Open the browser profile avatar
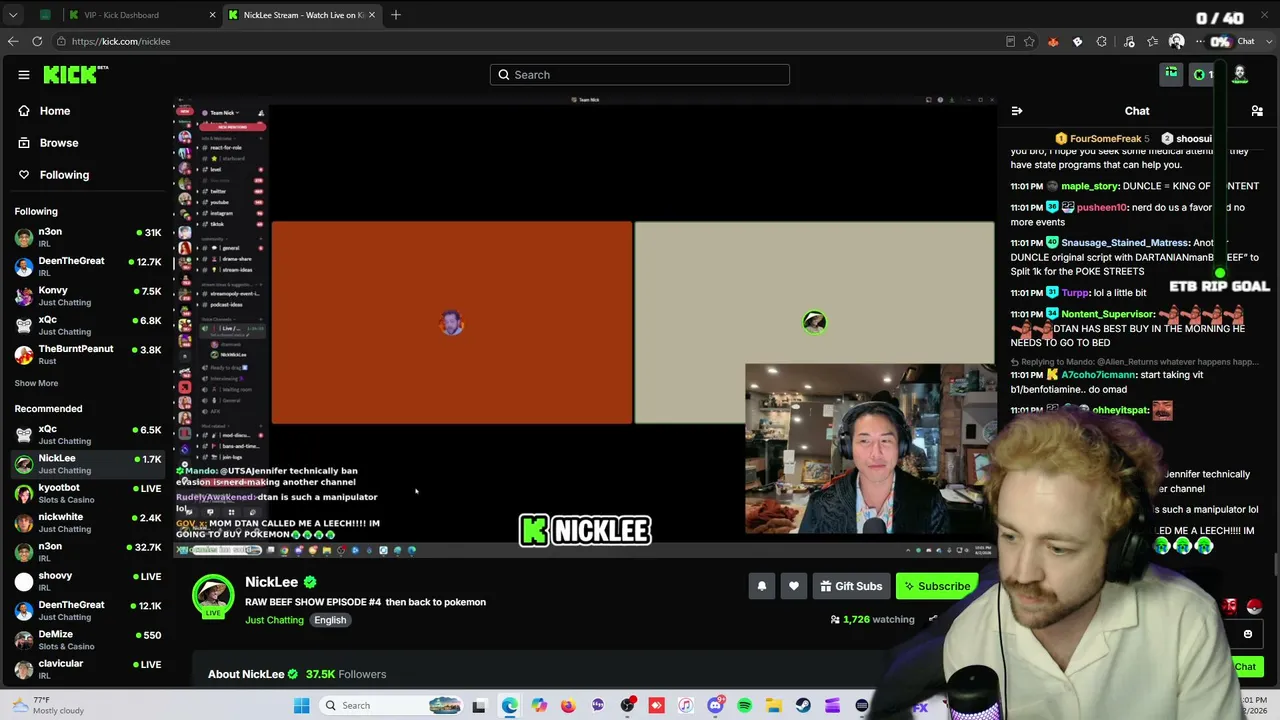 tap(1177, 41)
